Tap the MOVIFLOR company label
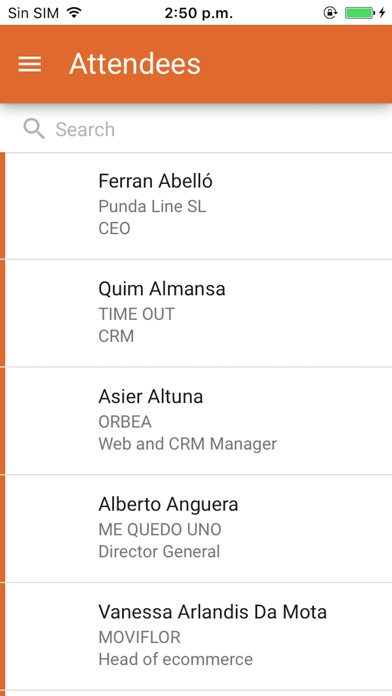Image resolution: width=392 pixels, height=696 pixels. click(x=139, y=637)
